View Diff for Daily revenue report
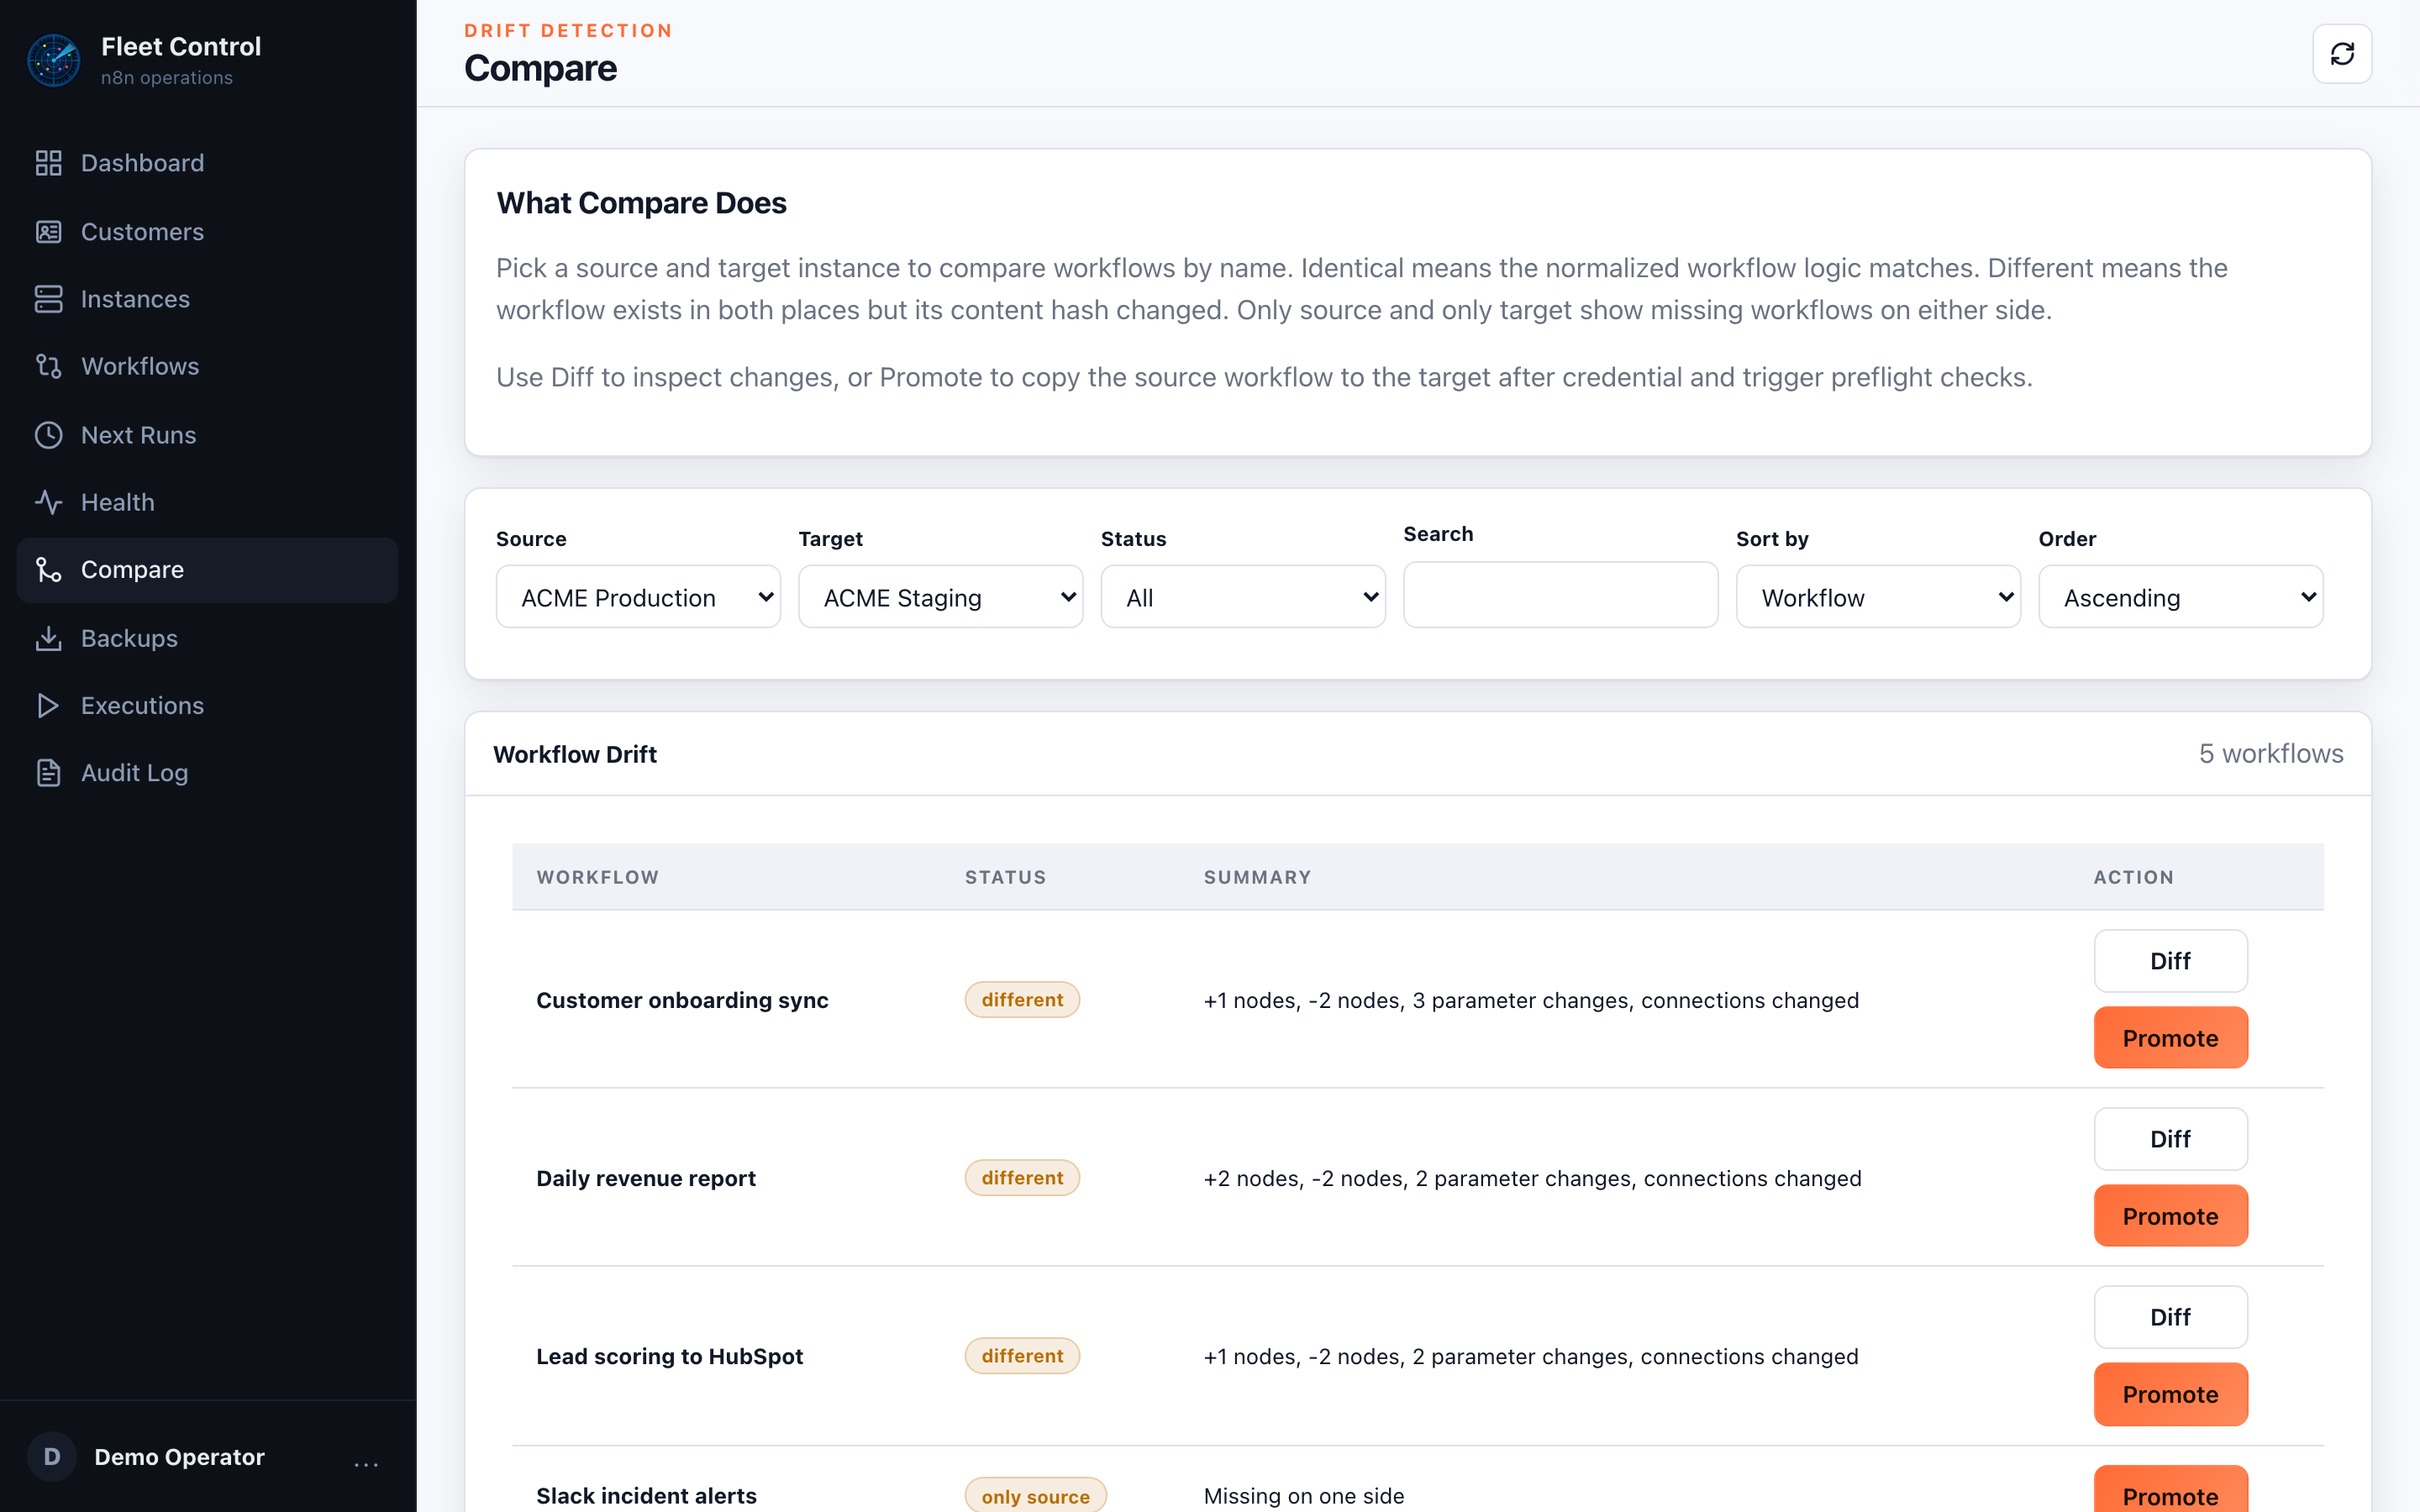2420x1512 pixels. click(2170, 1139)
